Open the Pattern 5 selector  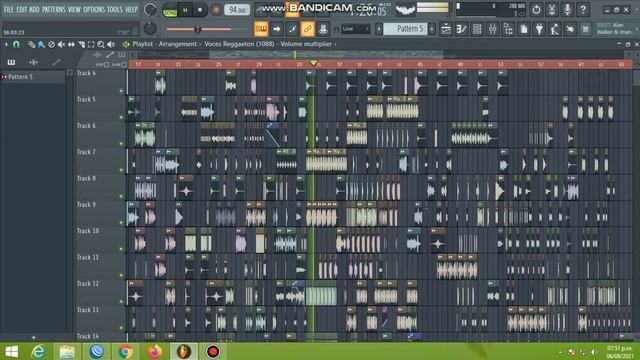(x=405, y=29)
